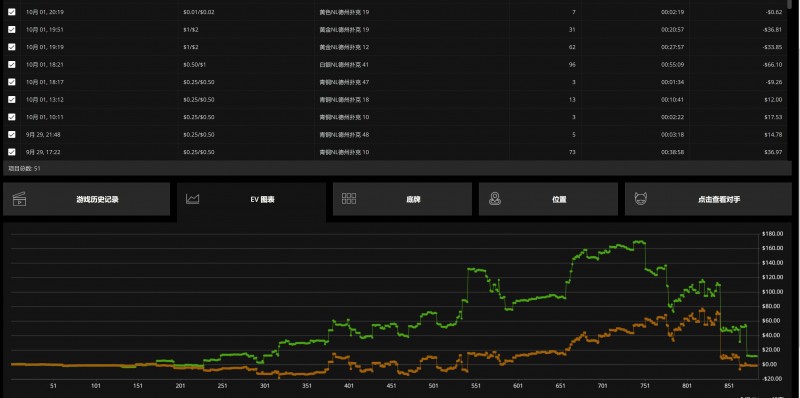Click the result value $36.97
The width and height of the screenshot is (800, 398).
point(774,152)
